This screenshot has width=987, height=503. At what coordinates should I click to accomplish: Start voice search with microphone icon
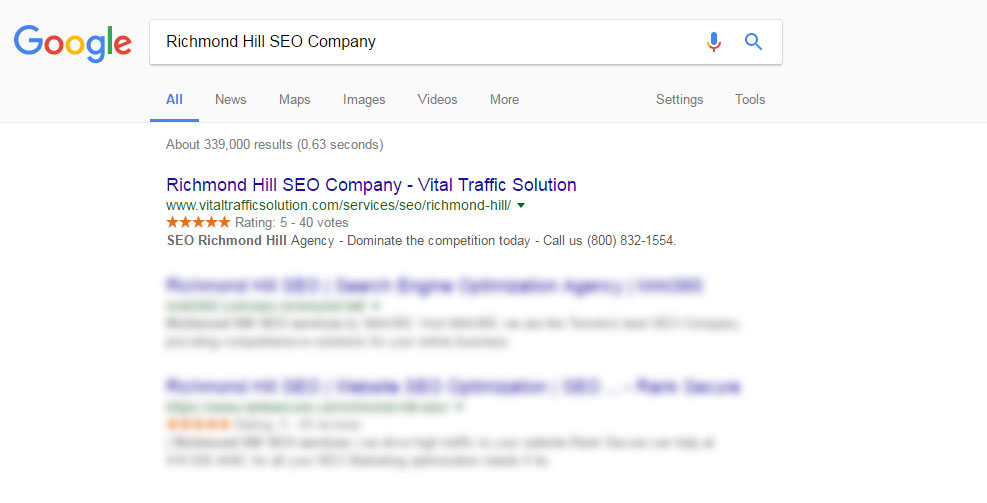[x=713, y=42]
